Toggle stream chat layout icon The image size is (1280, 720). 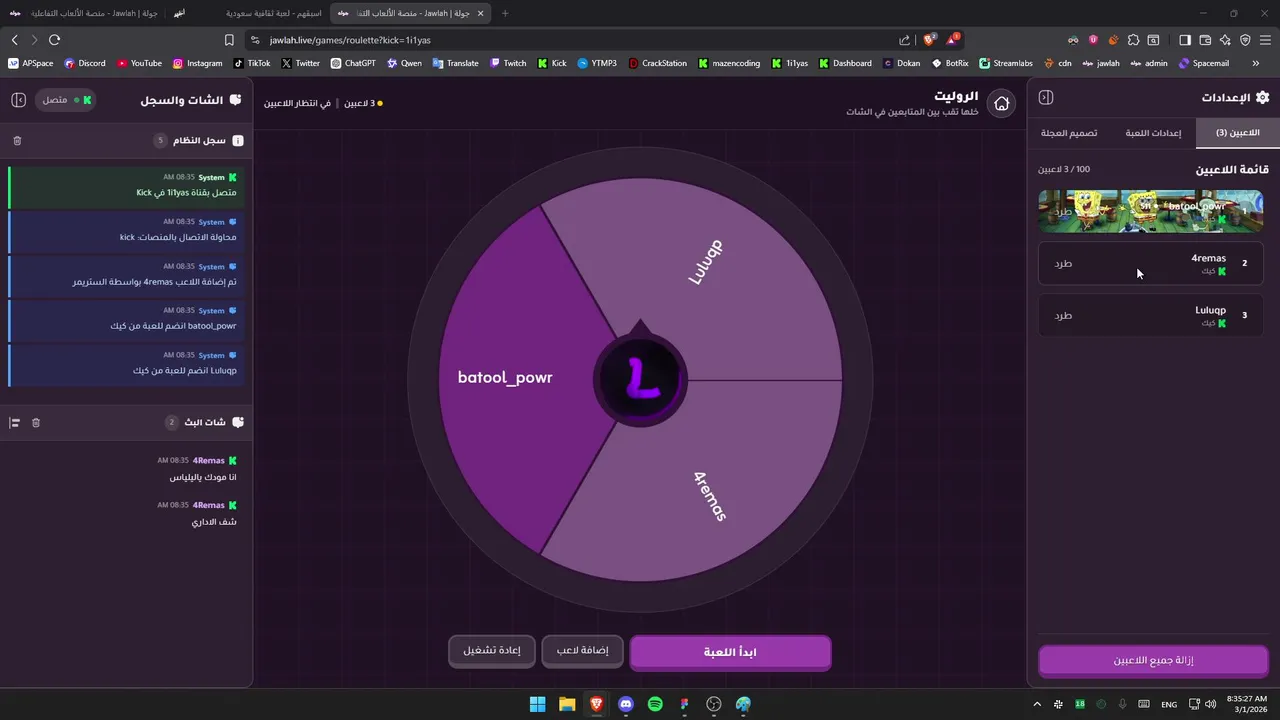click(15, 423)
